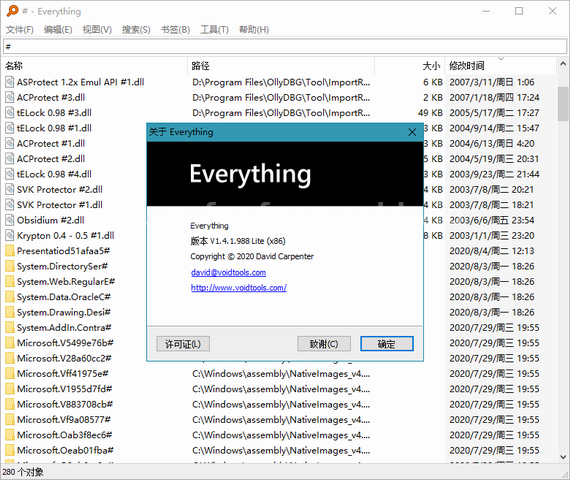Screen dimensions: 570x480
Task: Sort results by 修改时间 column header
Action: click(500, 66)
